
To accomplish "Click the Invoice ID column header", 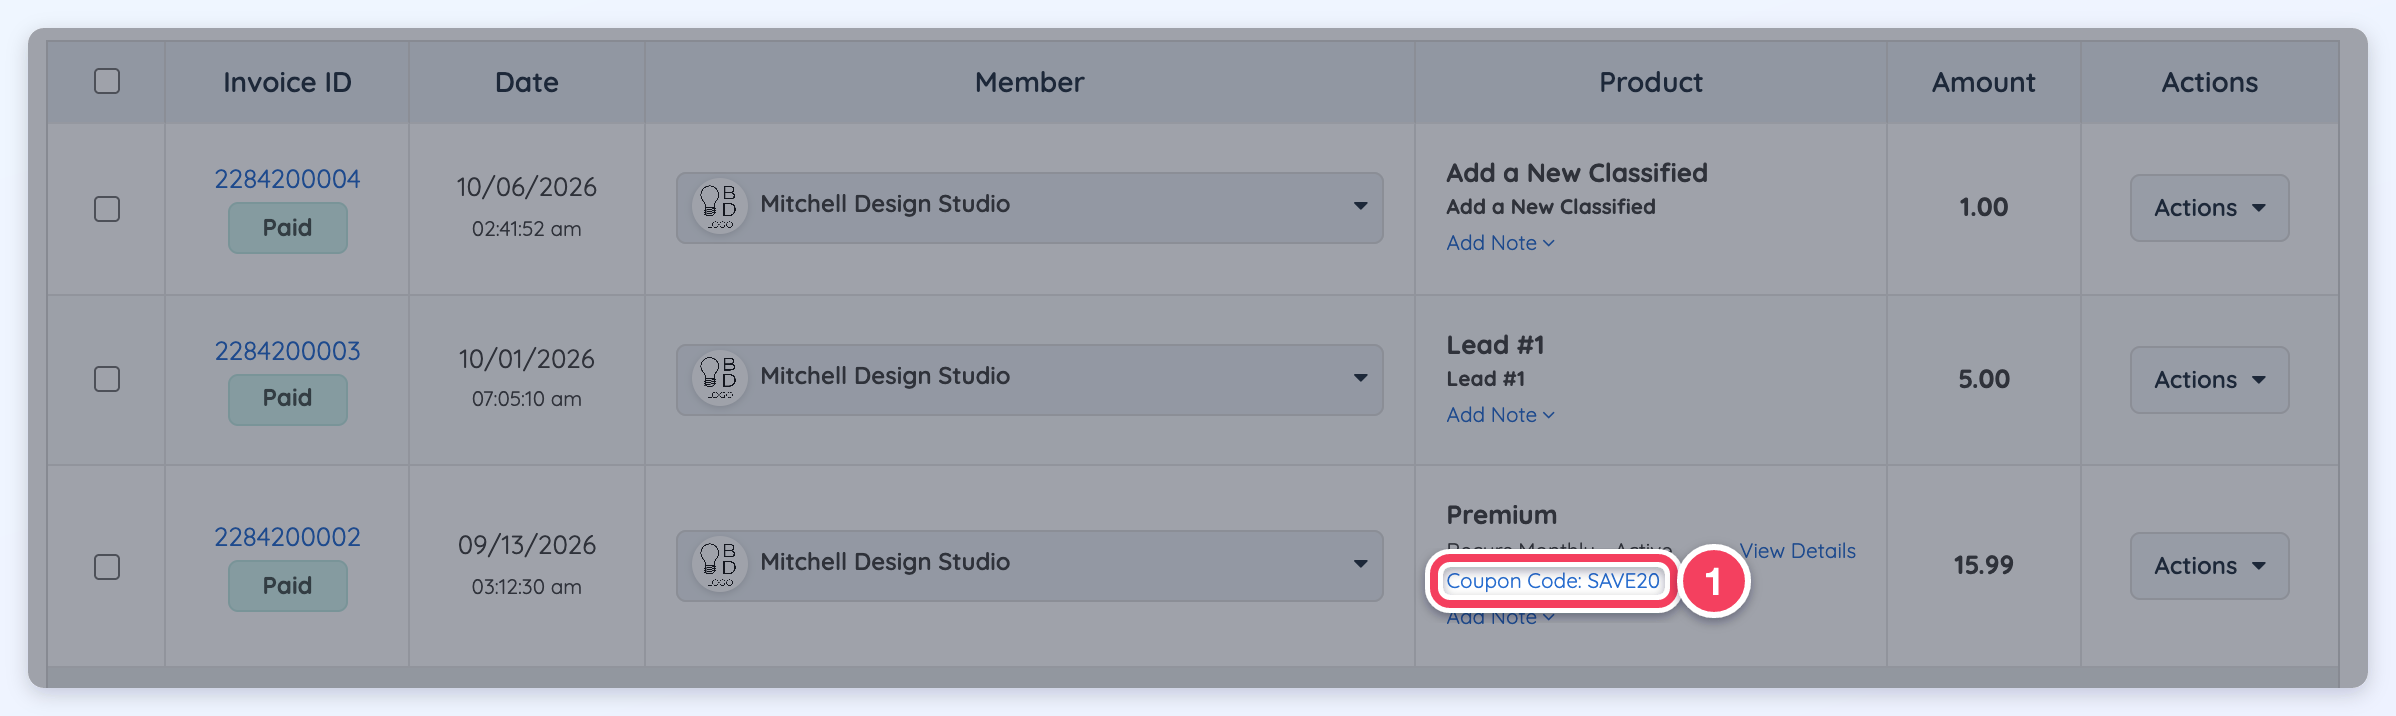I will [x=287, y=82].
